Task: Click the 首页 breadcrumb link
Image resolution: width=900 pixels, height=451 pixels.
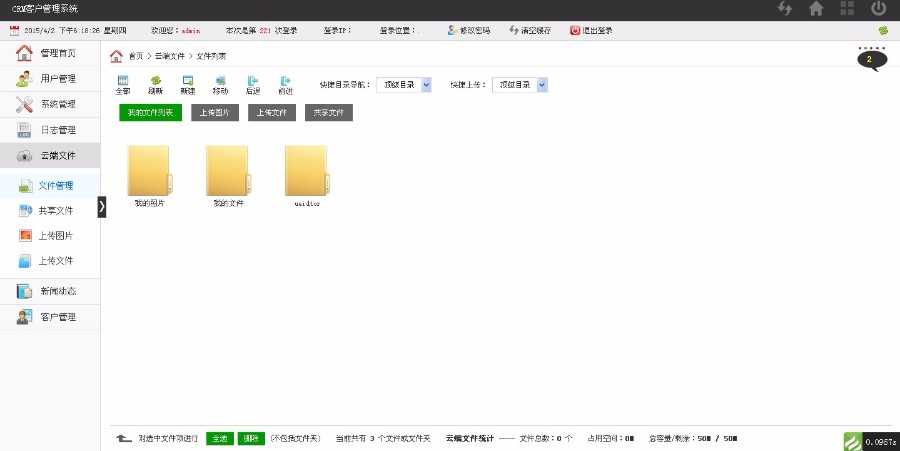Action: tap(135, 56)
